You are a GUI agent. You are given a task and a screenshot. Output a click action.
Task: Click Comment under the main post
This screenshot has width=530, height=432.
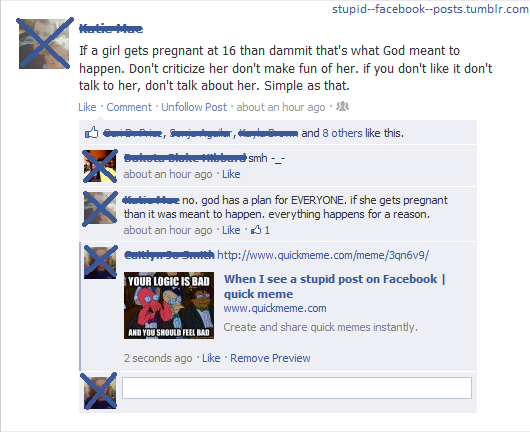129,107
